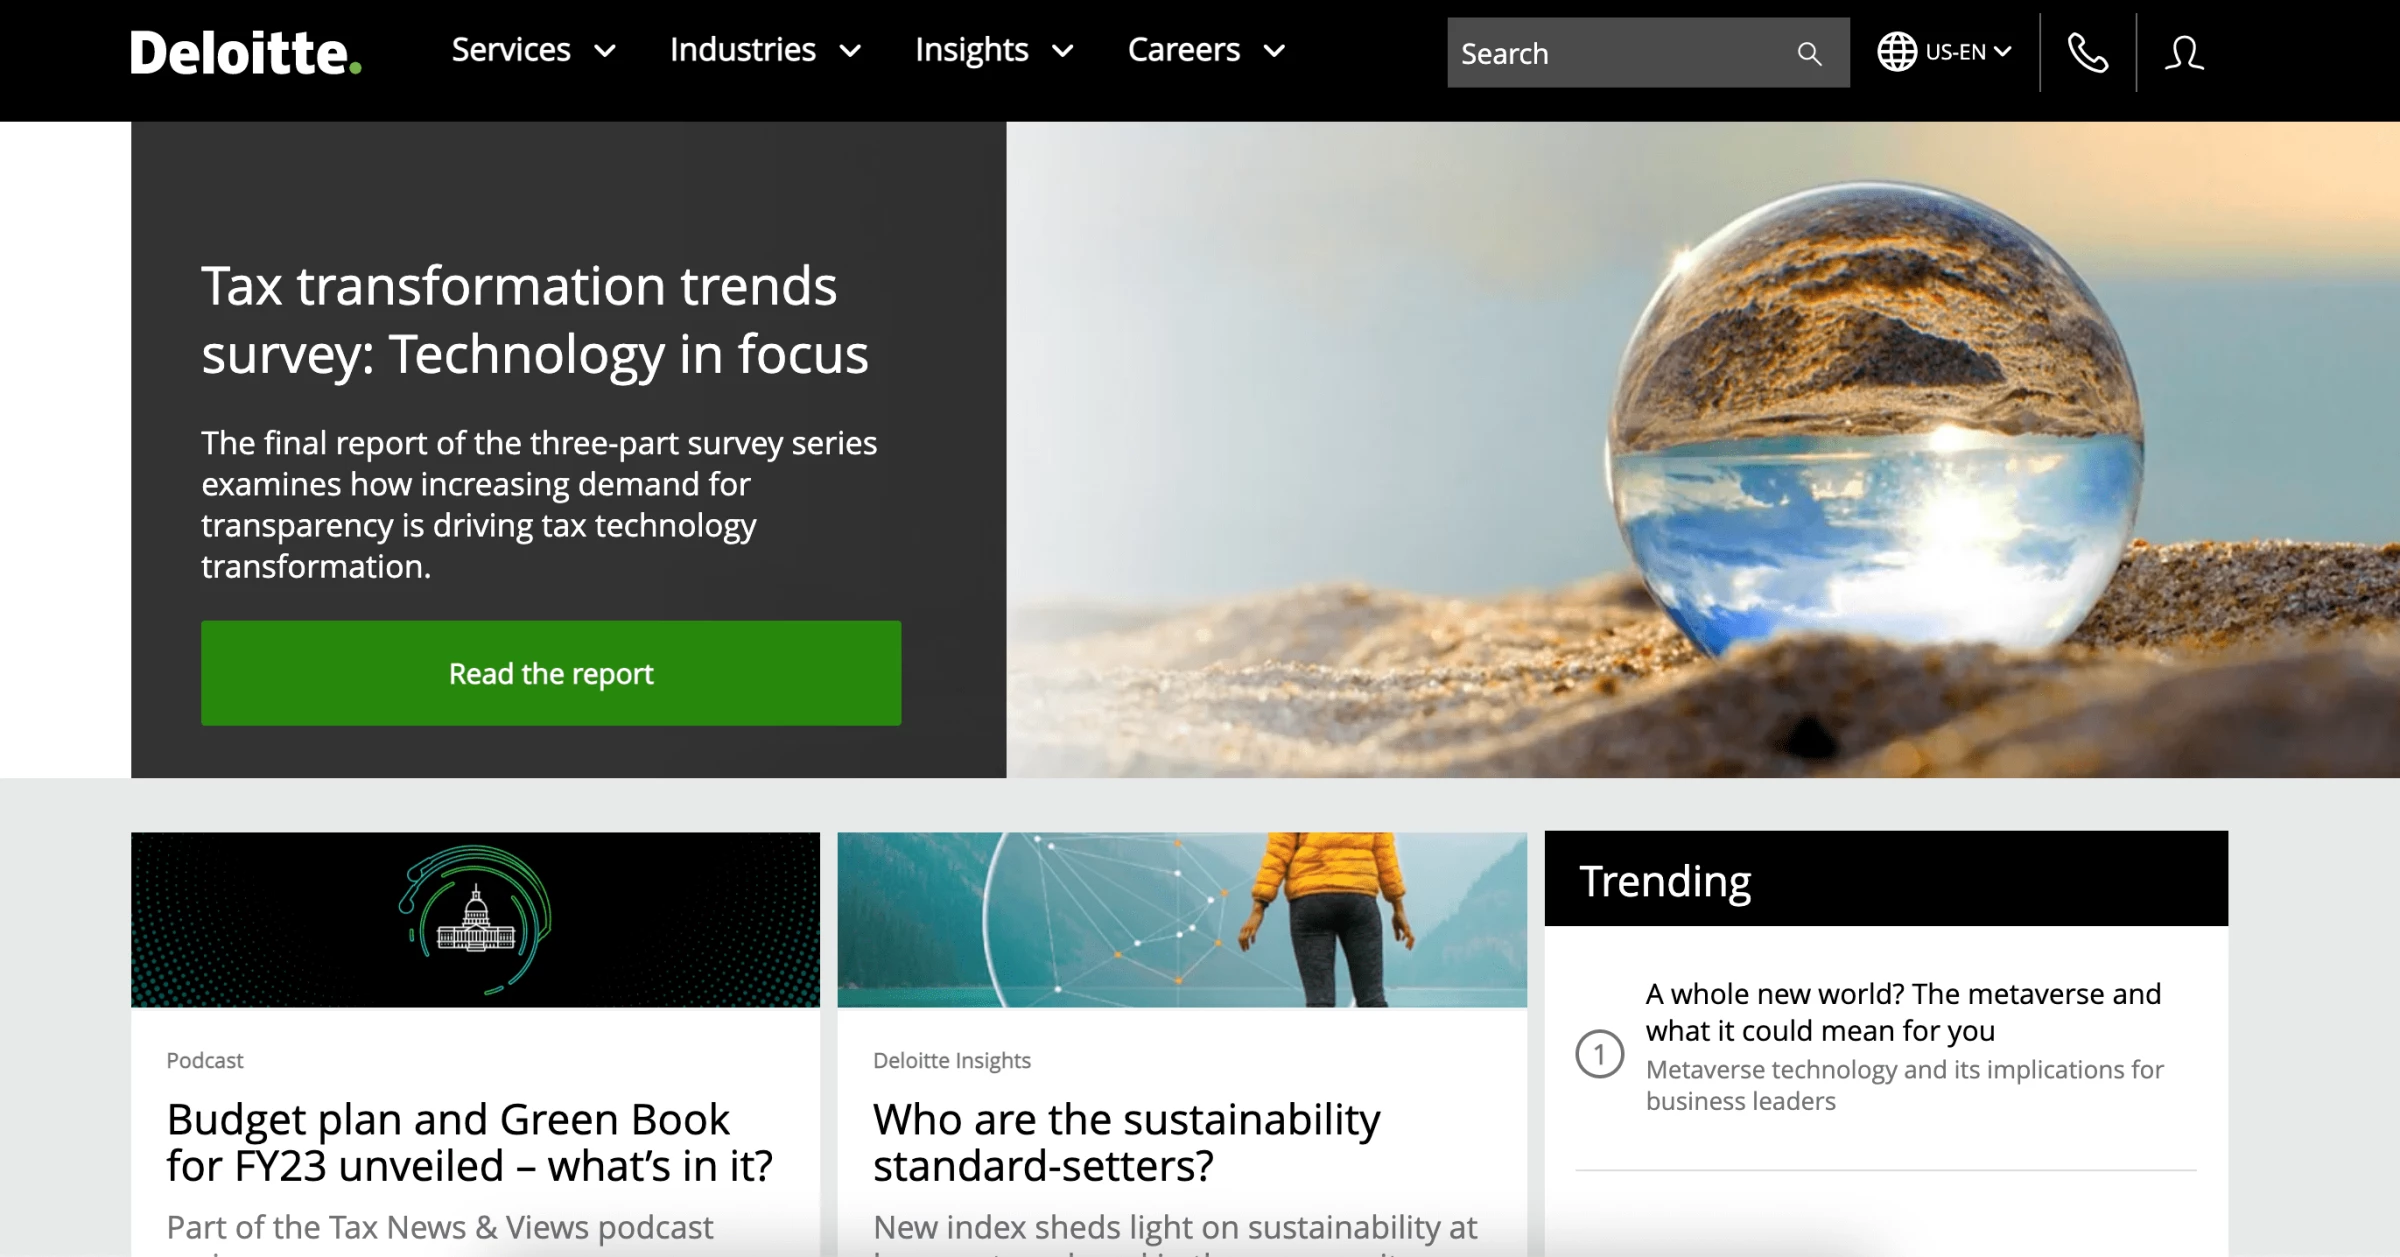This screenshot has height=1257, width=2400.
Task: Click the yellow jacket sustainability thumbnail
Action: click(x=1182, y=920)
